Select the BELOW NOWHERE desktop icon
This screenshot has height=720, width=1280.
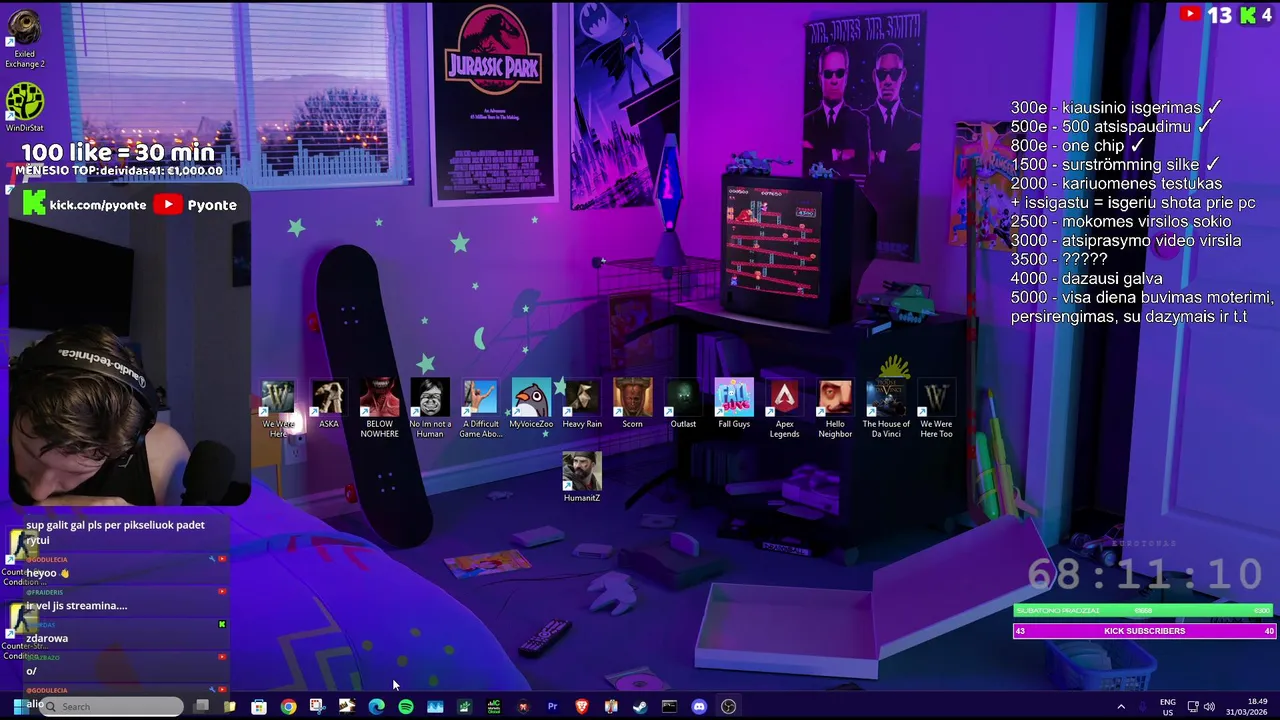[379, 409]
